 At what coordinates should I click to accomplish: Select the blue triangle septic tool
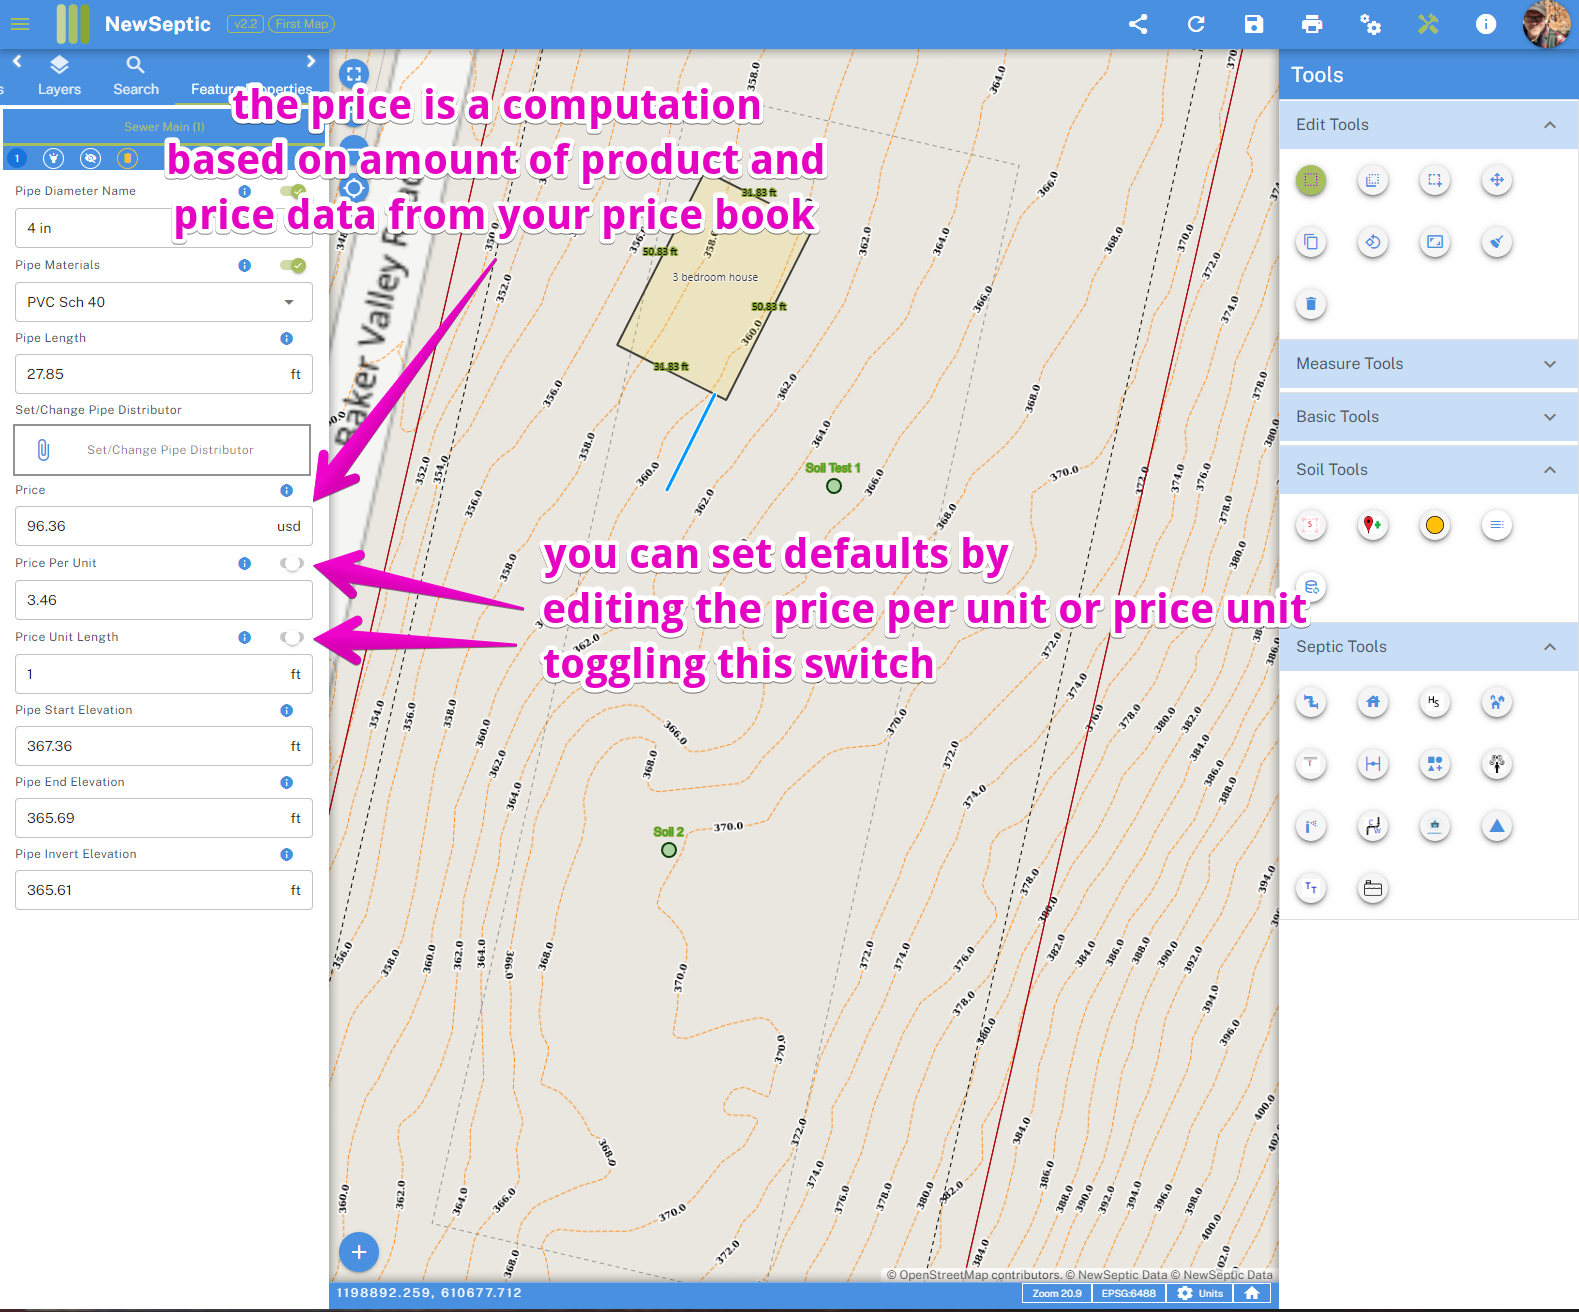[x=1496, y=827]
